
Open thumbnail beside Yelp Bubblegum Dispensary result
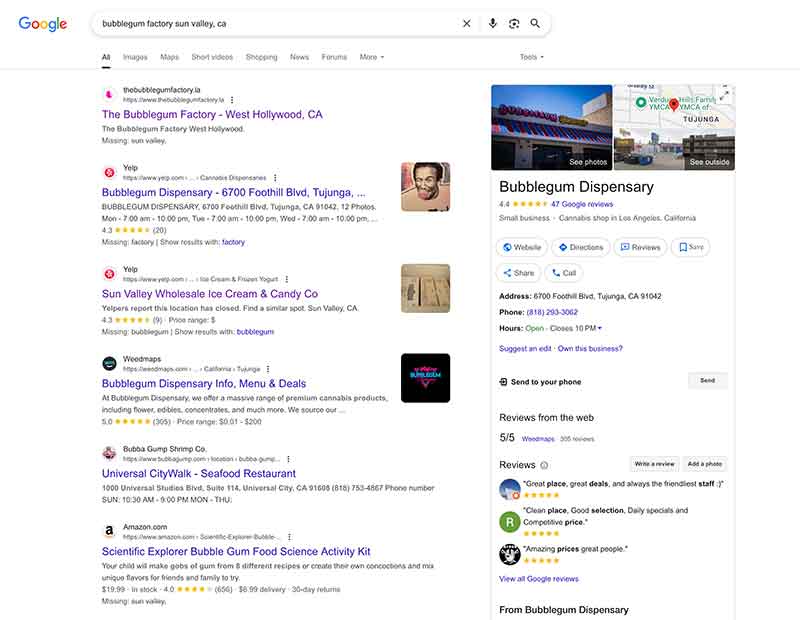pos(426,187)
